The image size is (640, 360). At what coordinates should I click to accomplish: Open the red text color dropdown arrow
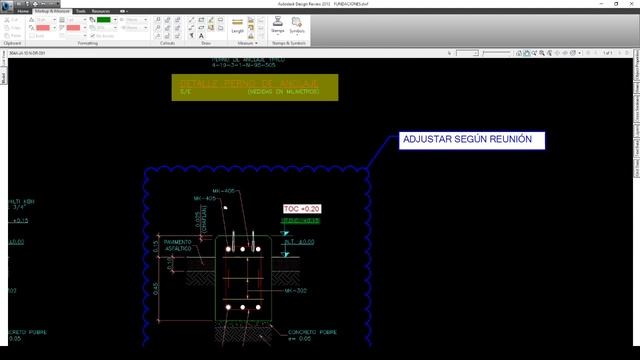[54, 28]
